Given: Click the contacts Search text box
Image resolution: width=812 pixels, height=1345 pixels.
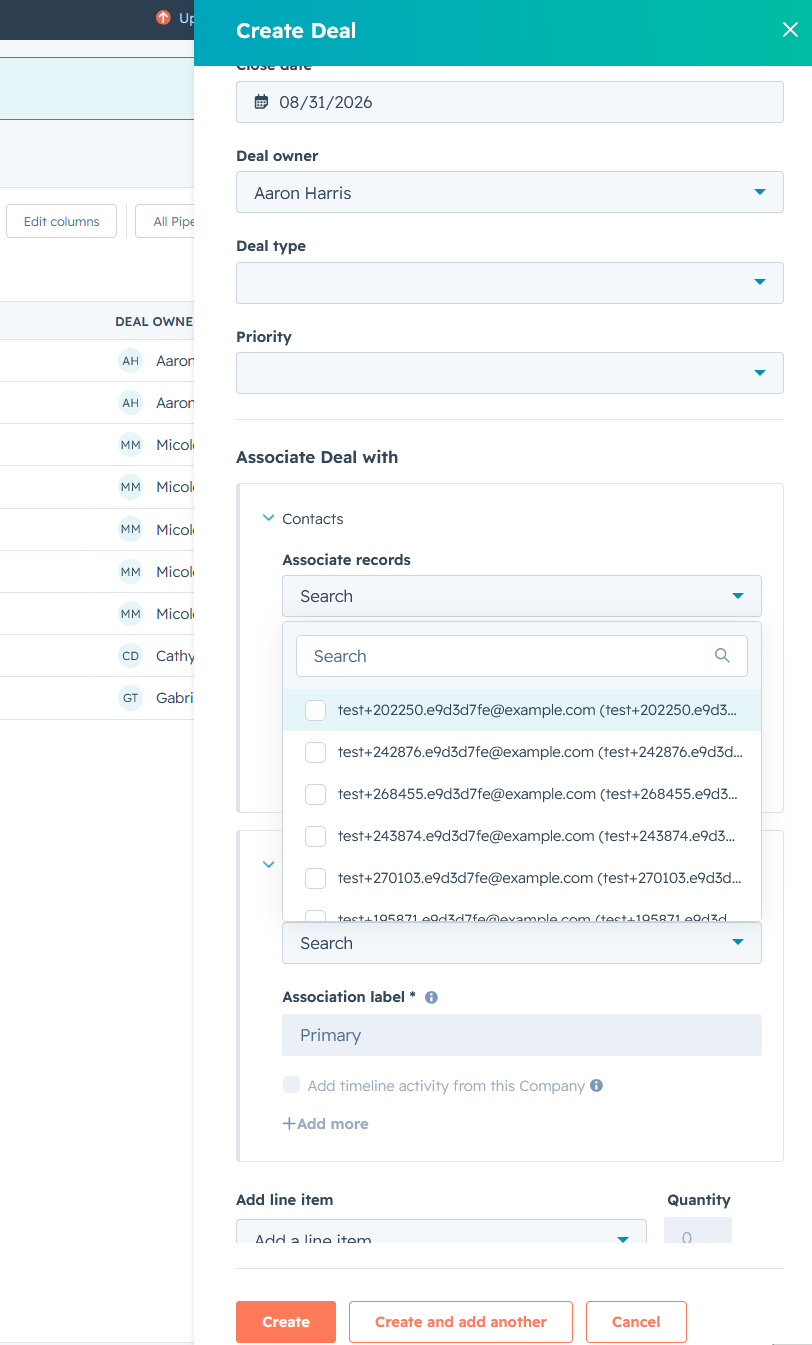Looking at the screenshot, I should (522, 656).
